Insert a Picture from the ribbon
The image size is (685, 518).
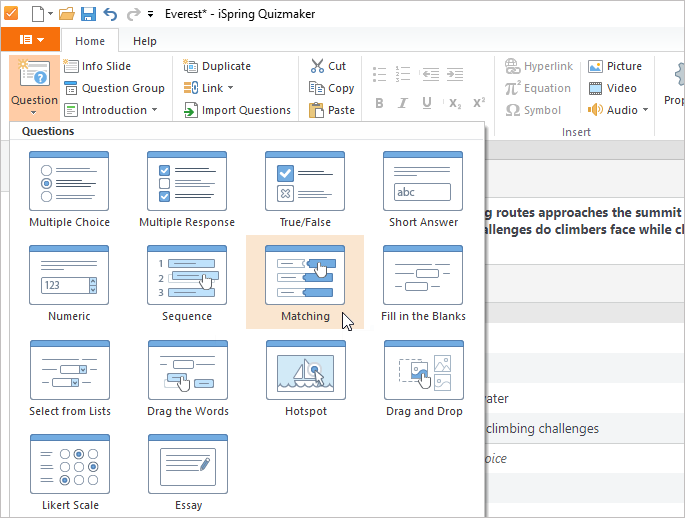[615, 66]
